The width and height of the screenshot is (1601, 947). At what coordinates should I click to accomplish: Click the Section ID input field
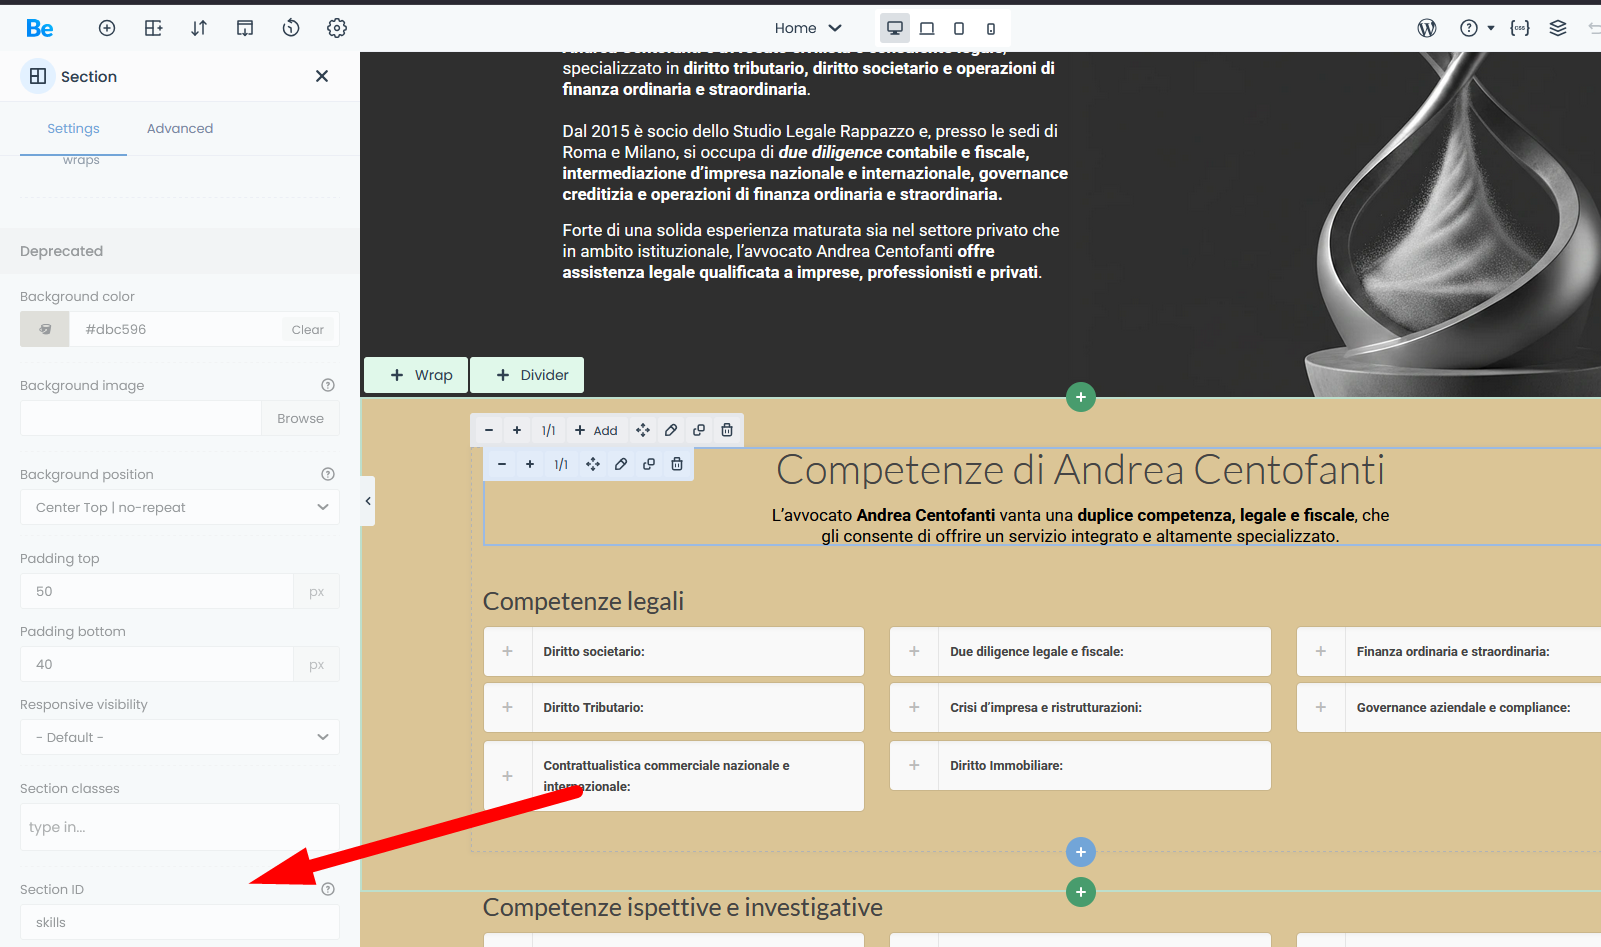click(x=180, y=922)
